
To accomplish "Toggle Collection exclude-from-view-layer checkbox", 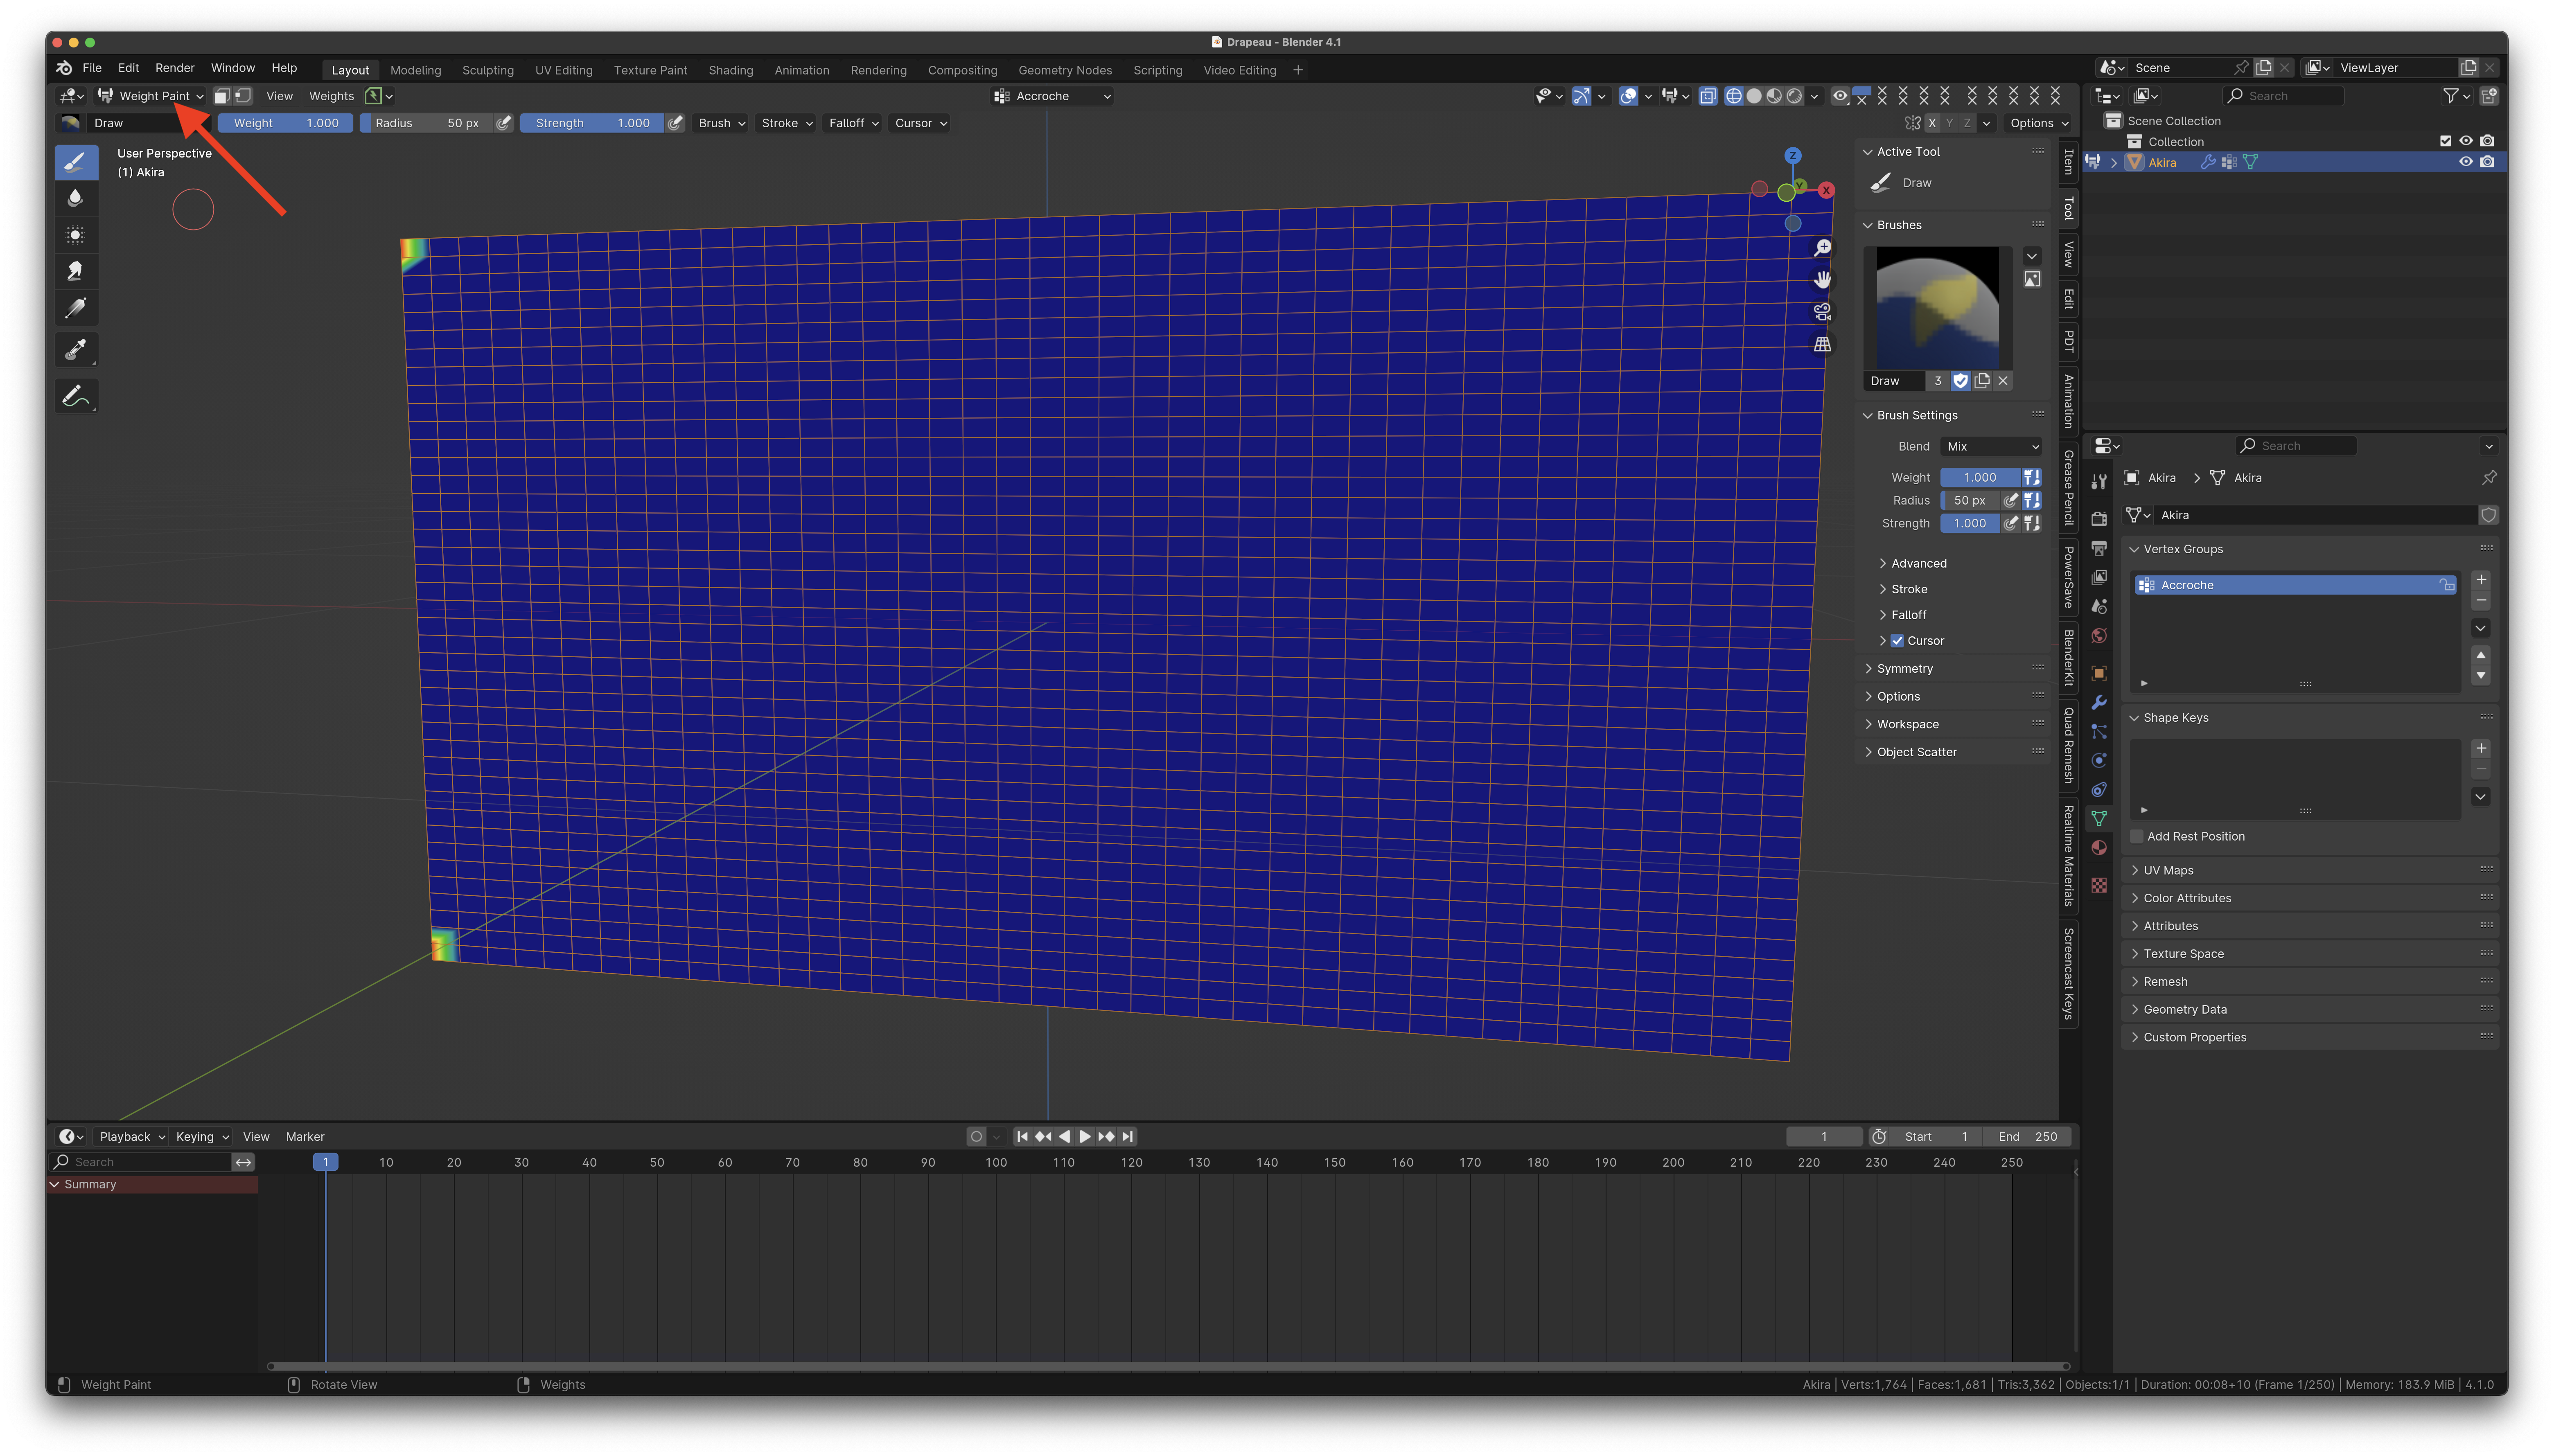I will 2445,141.
